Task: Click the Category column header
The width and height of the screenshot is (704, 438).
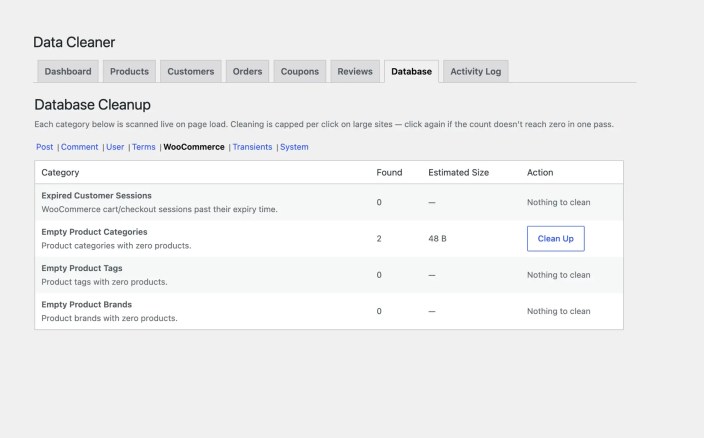Action: click(60, 172)
